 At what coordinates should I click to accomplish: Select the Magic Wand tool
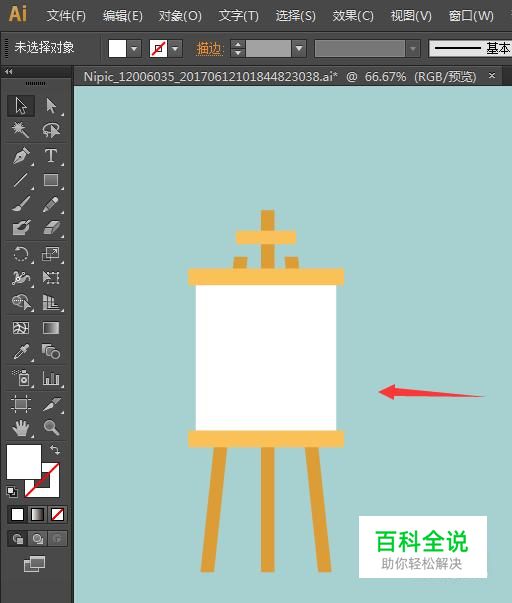coord(21,130)
